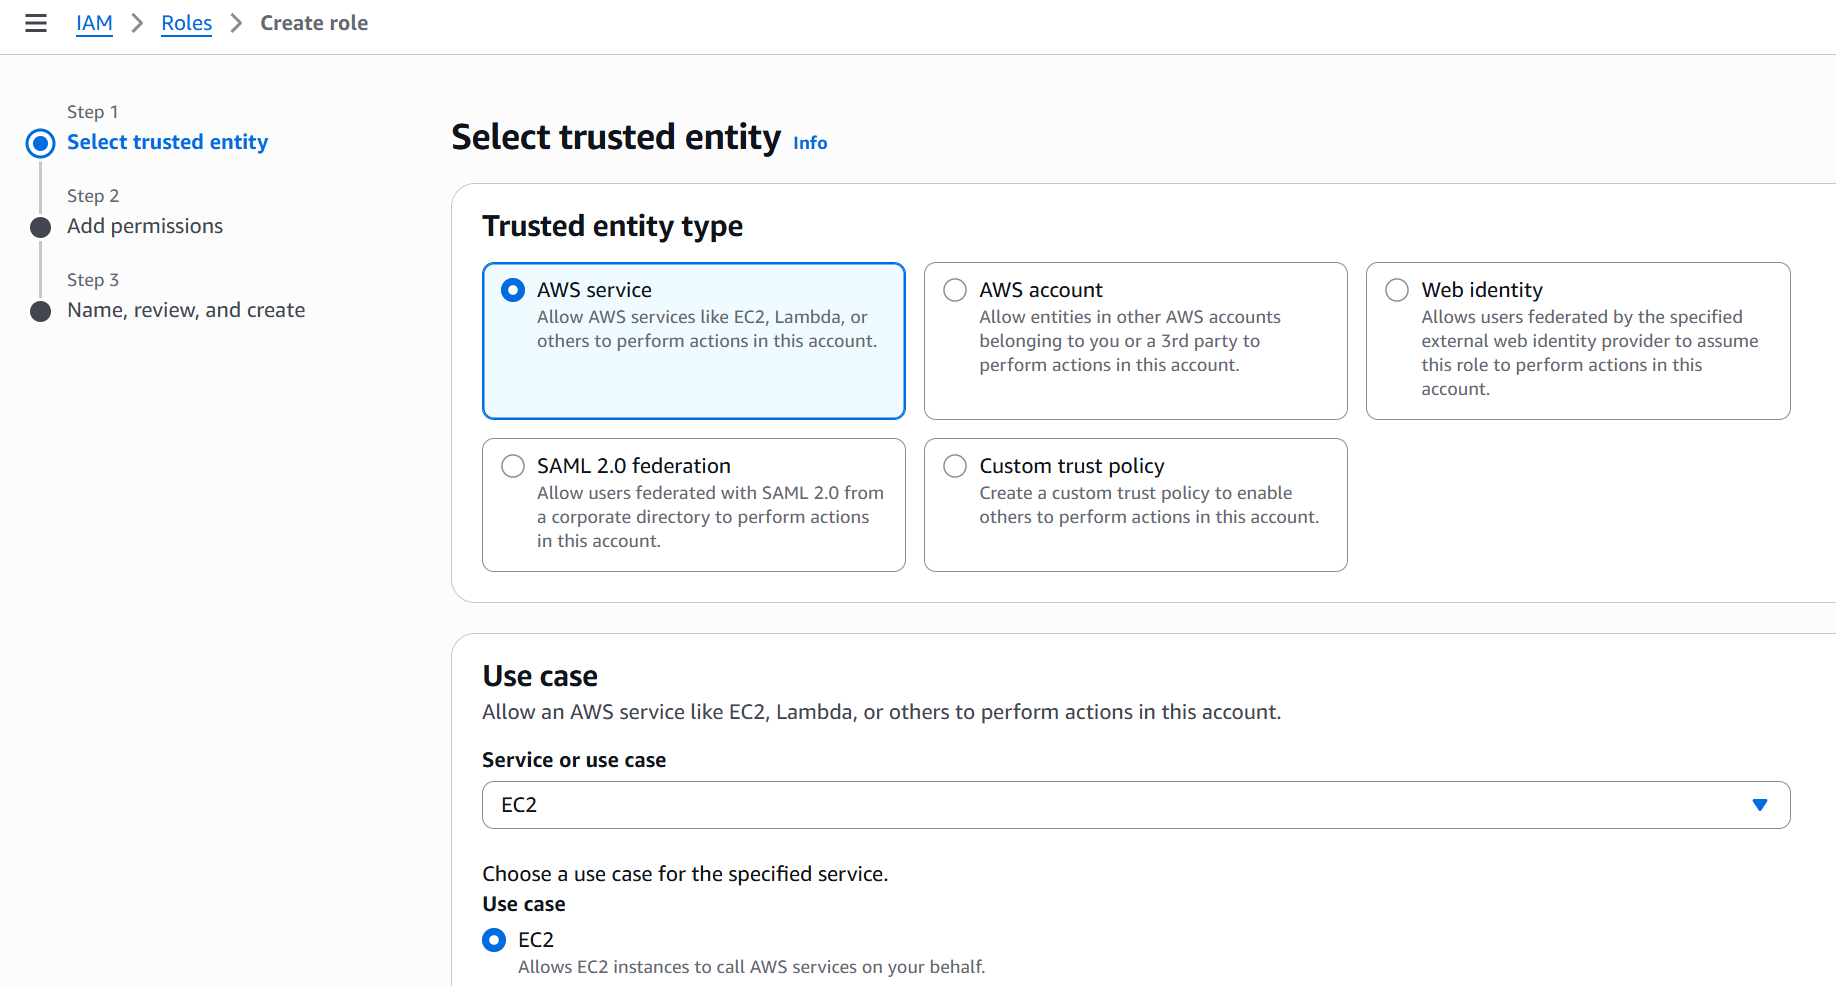This screenshot has width=1836, height=986.
Task: Select the Web identity radio option
Action: pos(1397,290)
